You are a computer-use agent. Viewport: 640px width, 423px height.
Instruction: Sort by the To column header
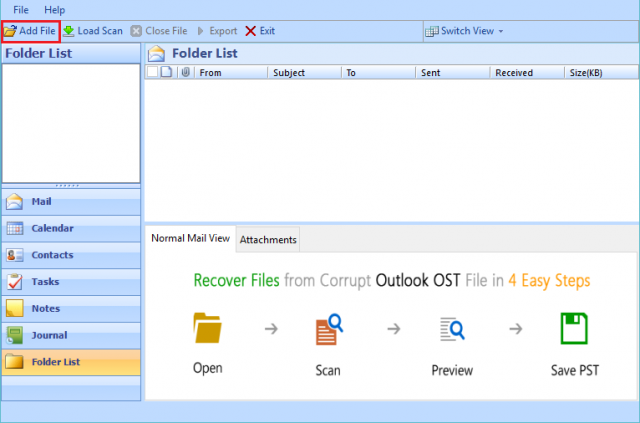click(x=378, y=73)
